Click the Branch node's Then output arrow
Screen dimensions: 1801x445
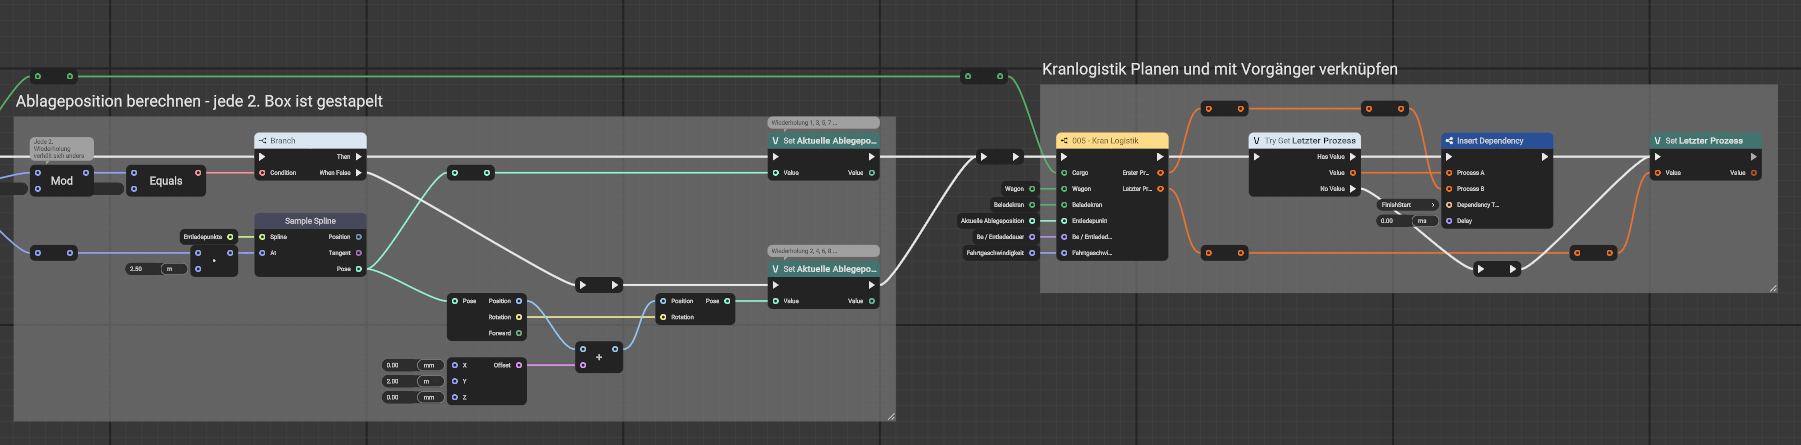tap(359, 157)
